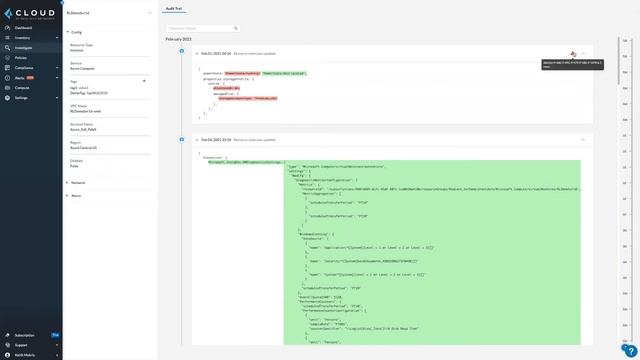Collapse the Feb 04 audit entry left arrow
The image size is (640, 360).
click(x=197, y=140)
